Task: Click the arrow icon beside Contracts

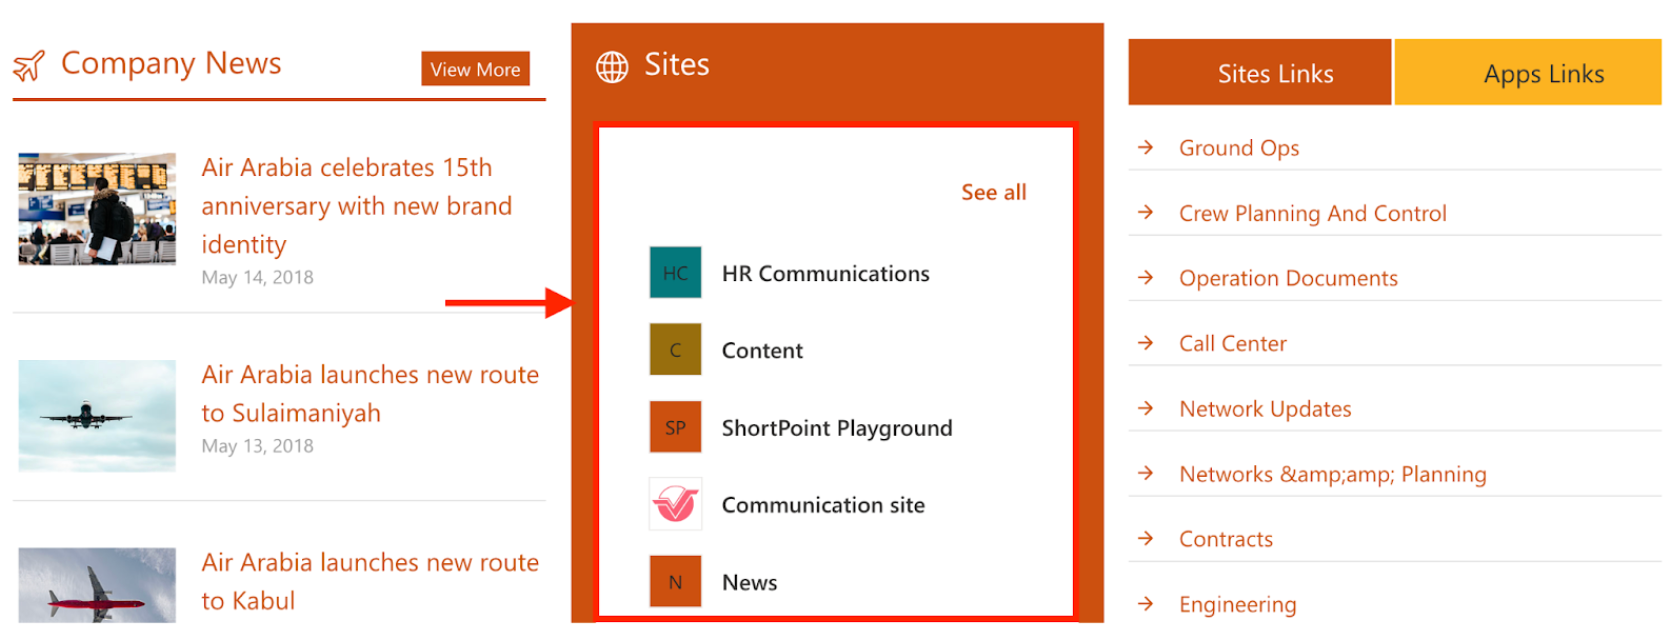Action: (1146, 538)
